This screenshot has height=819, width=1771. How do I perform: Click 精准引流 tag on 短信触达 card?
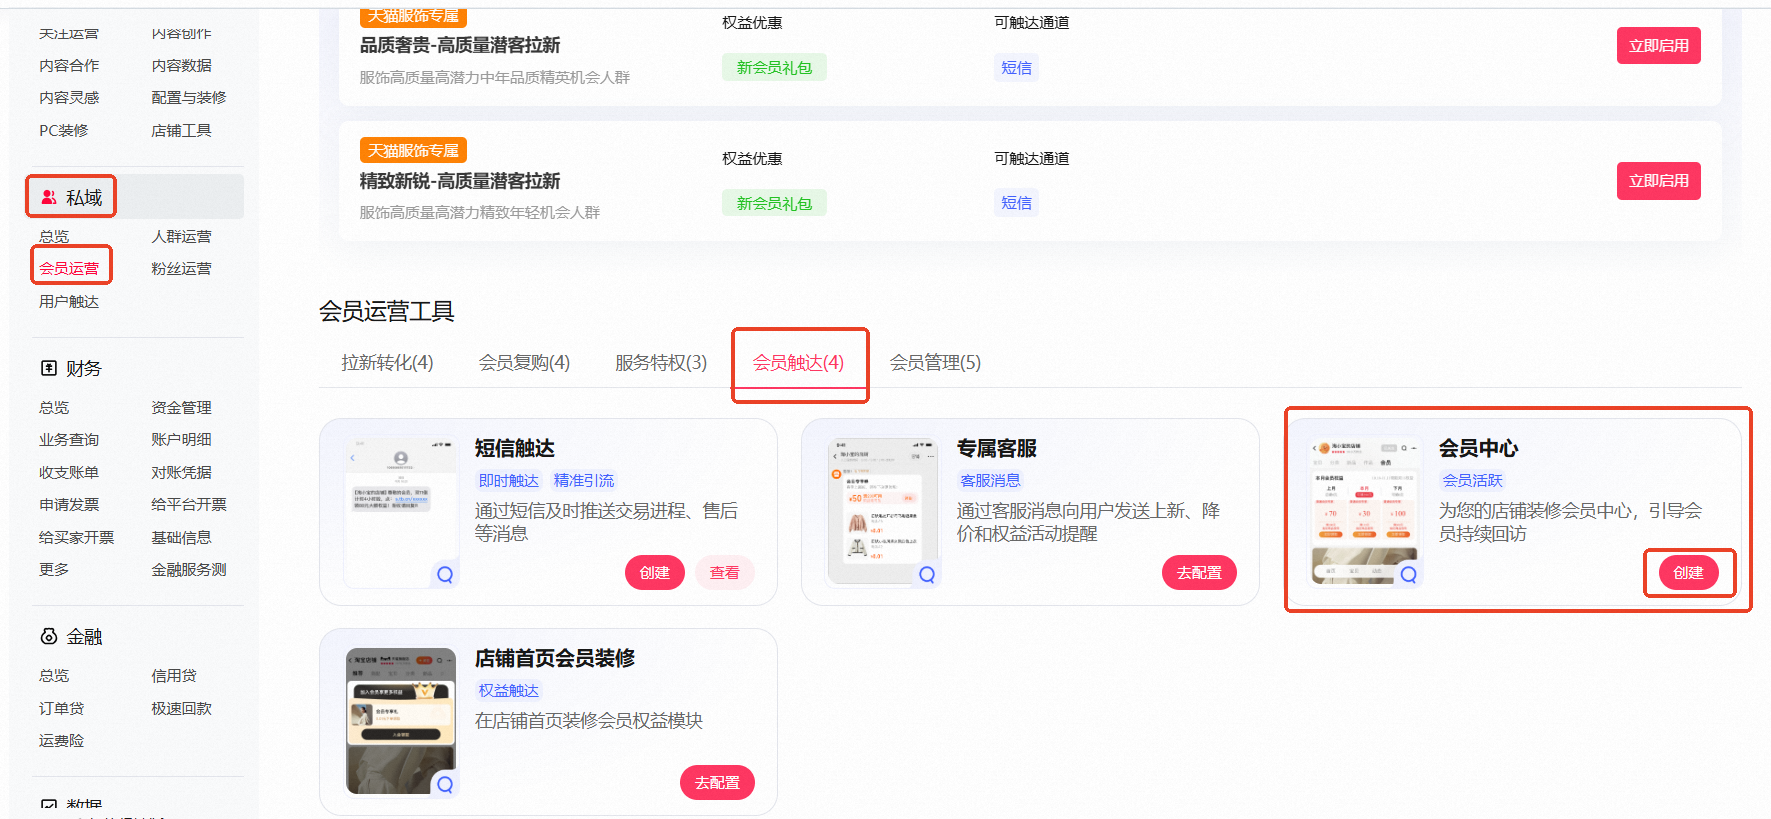pos(584,480)
